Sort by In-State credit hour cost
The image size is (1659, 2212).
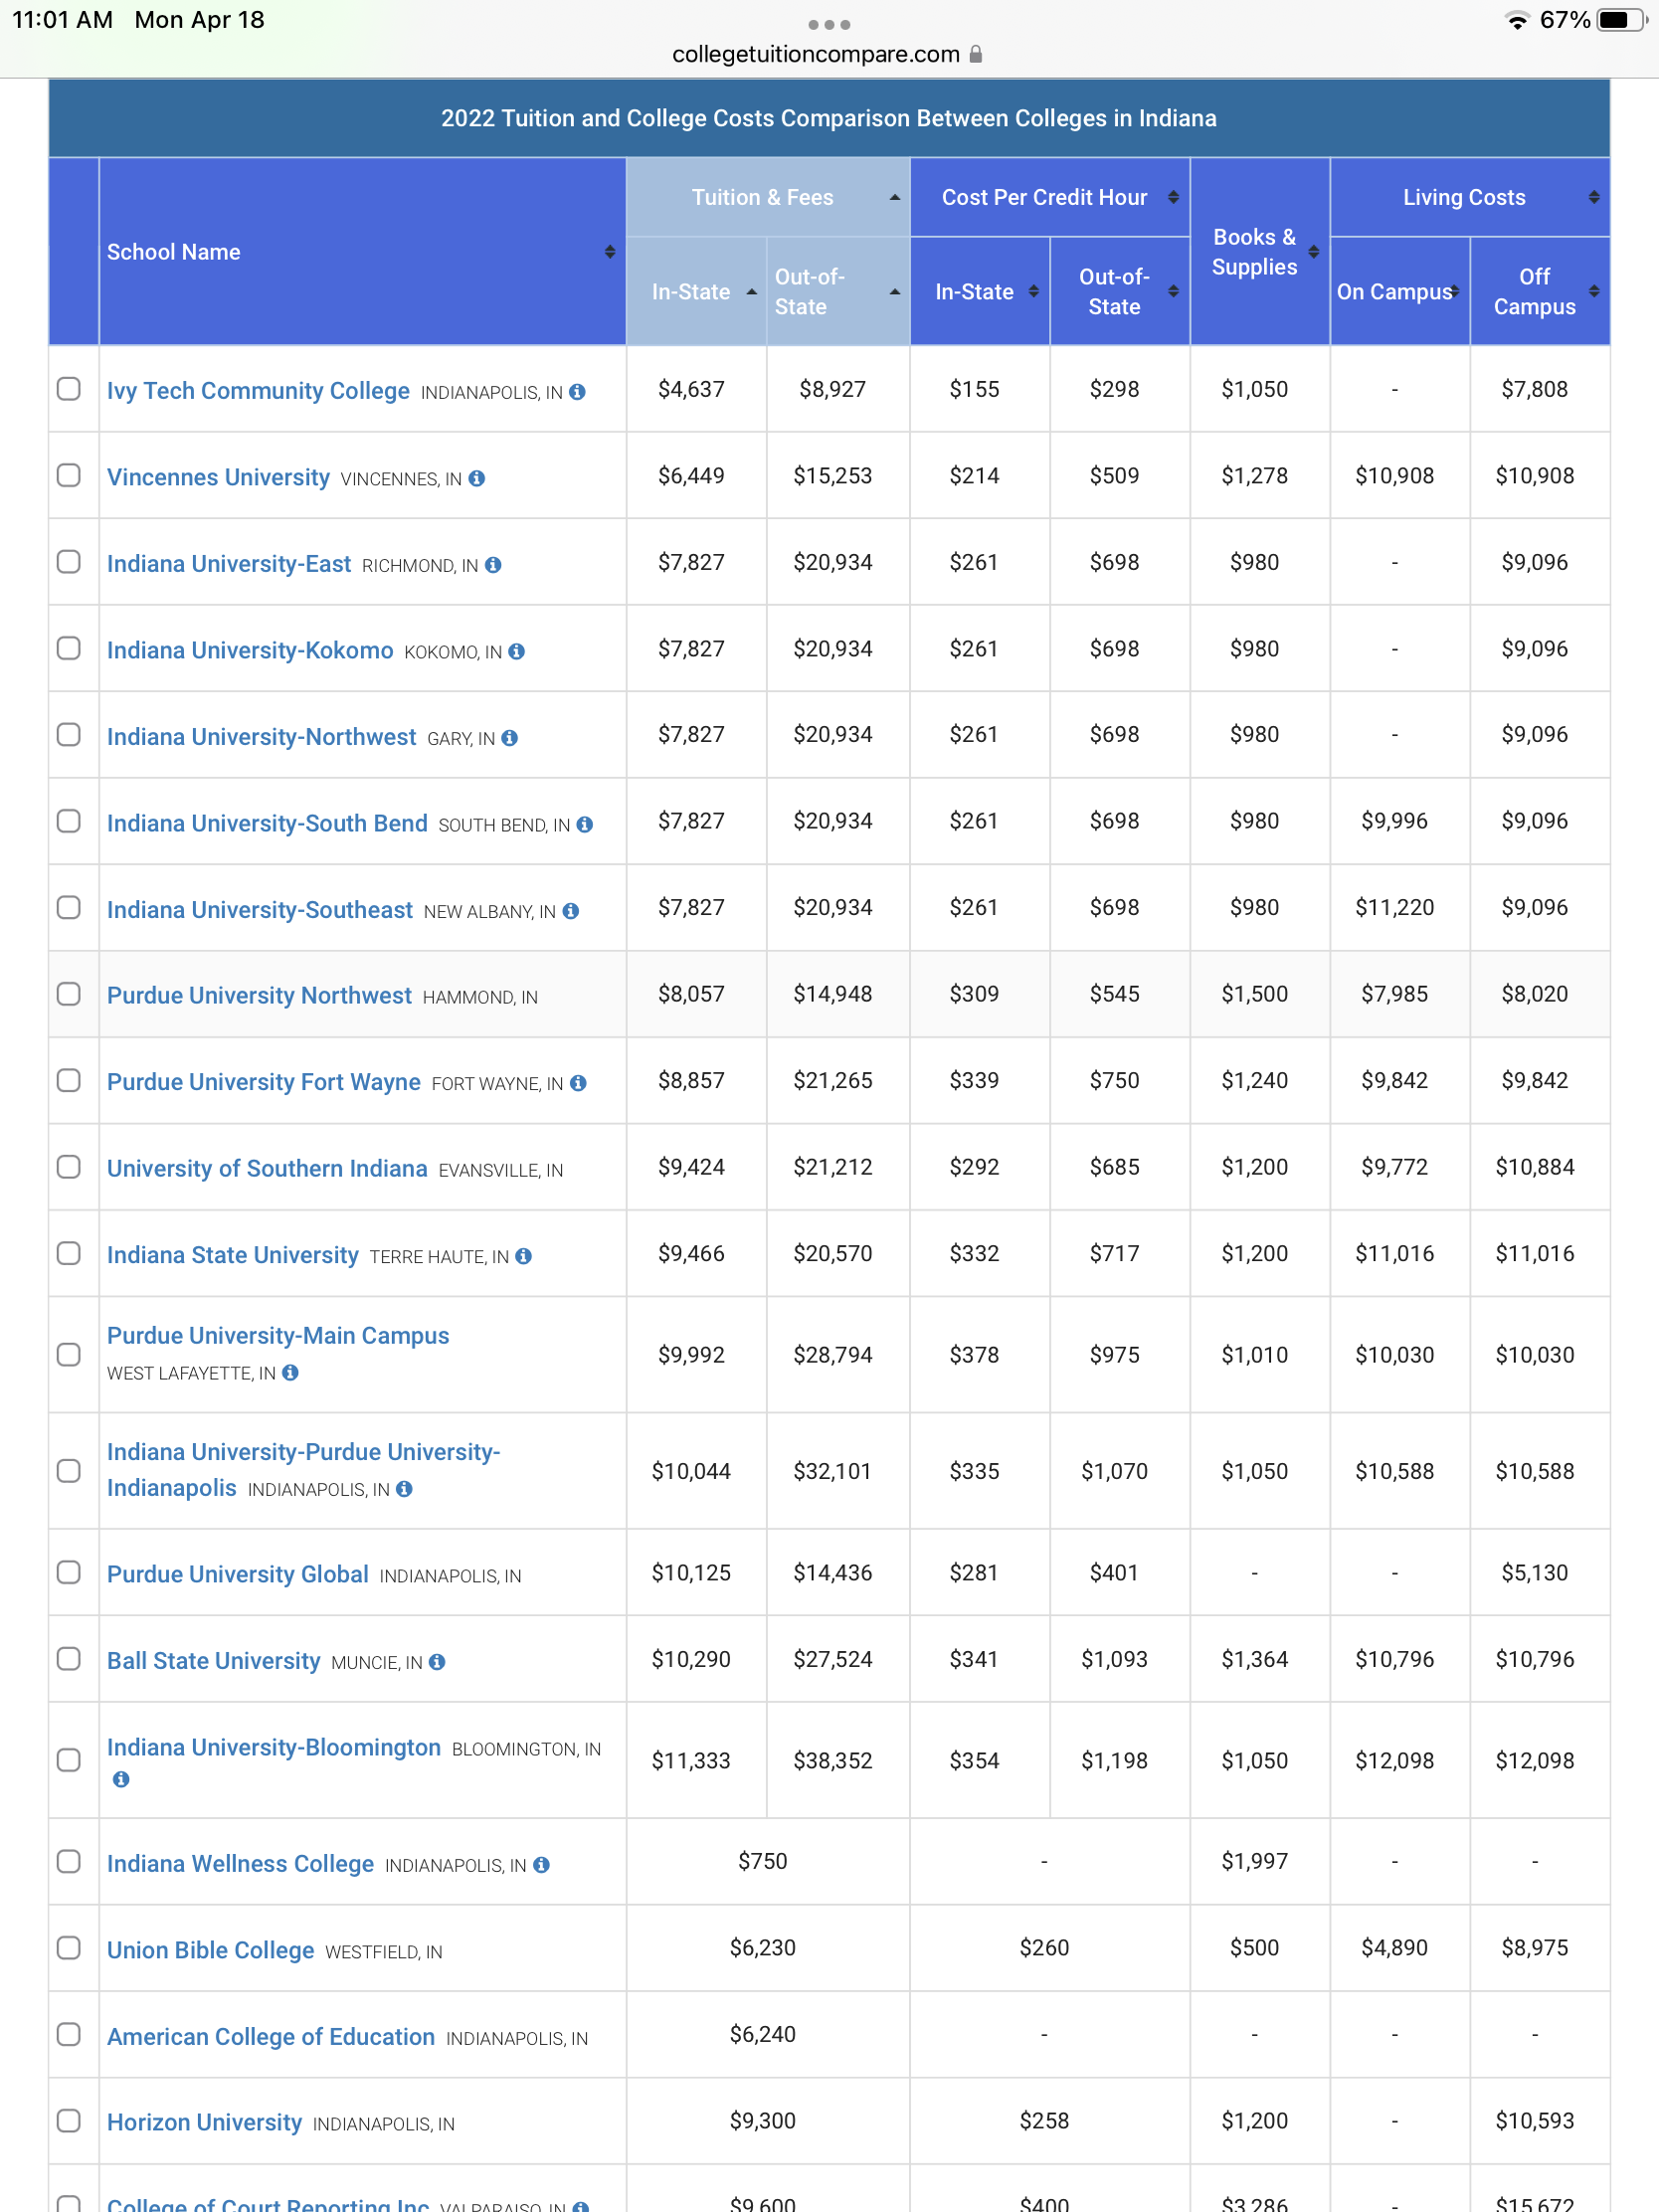[x=980, y=292]
